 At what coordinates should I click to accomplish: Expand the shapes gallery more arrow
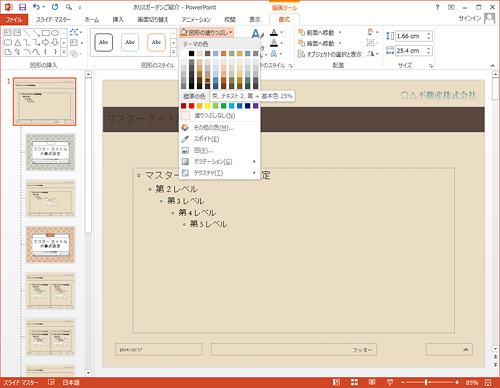(64, 52)
